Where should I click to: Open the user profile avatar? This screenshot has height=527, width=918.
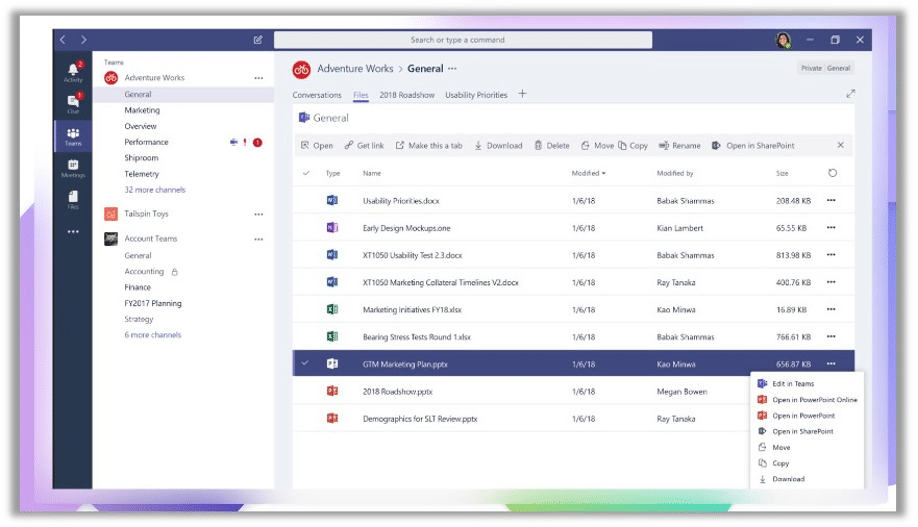[783, 40]
